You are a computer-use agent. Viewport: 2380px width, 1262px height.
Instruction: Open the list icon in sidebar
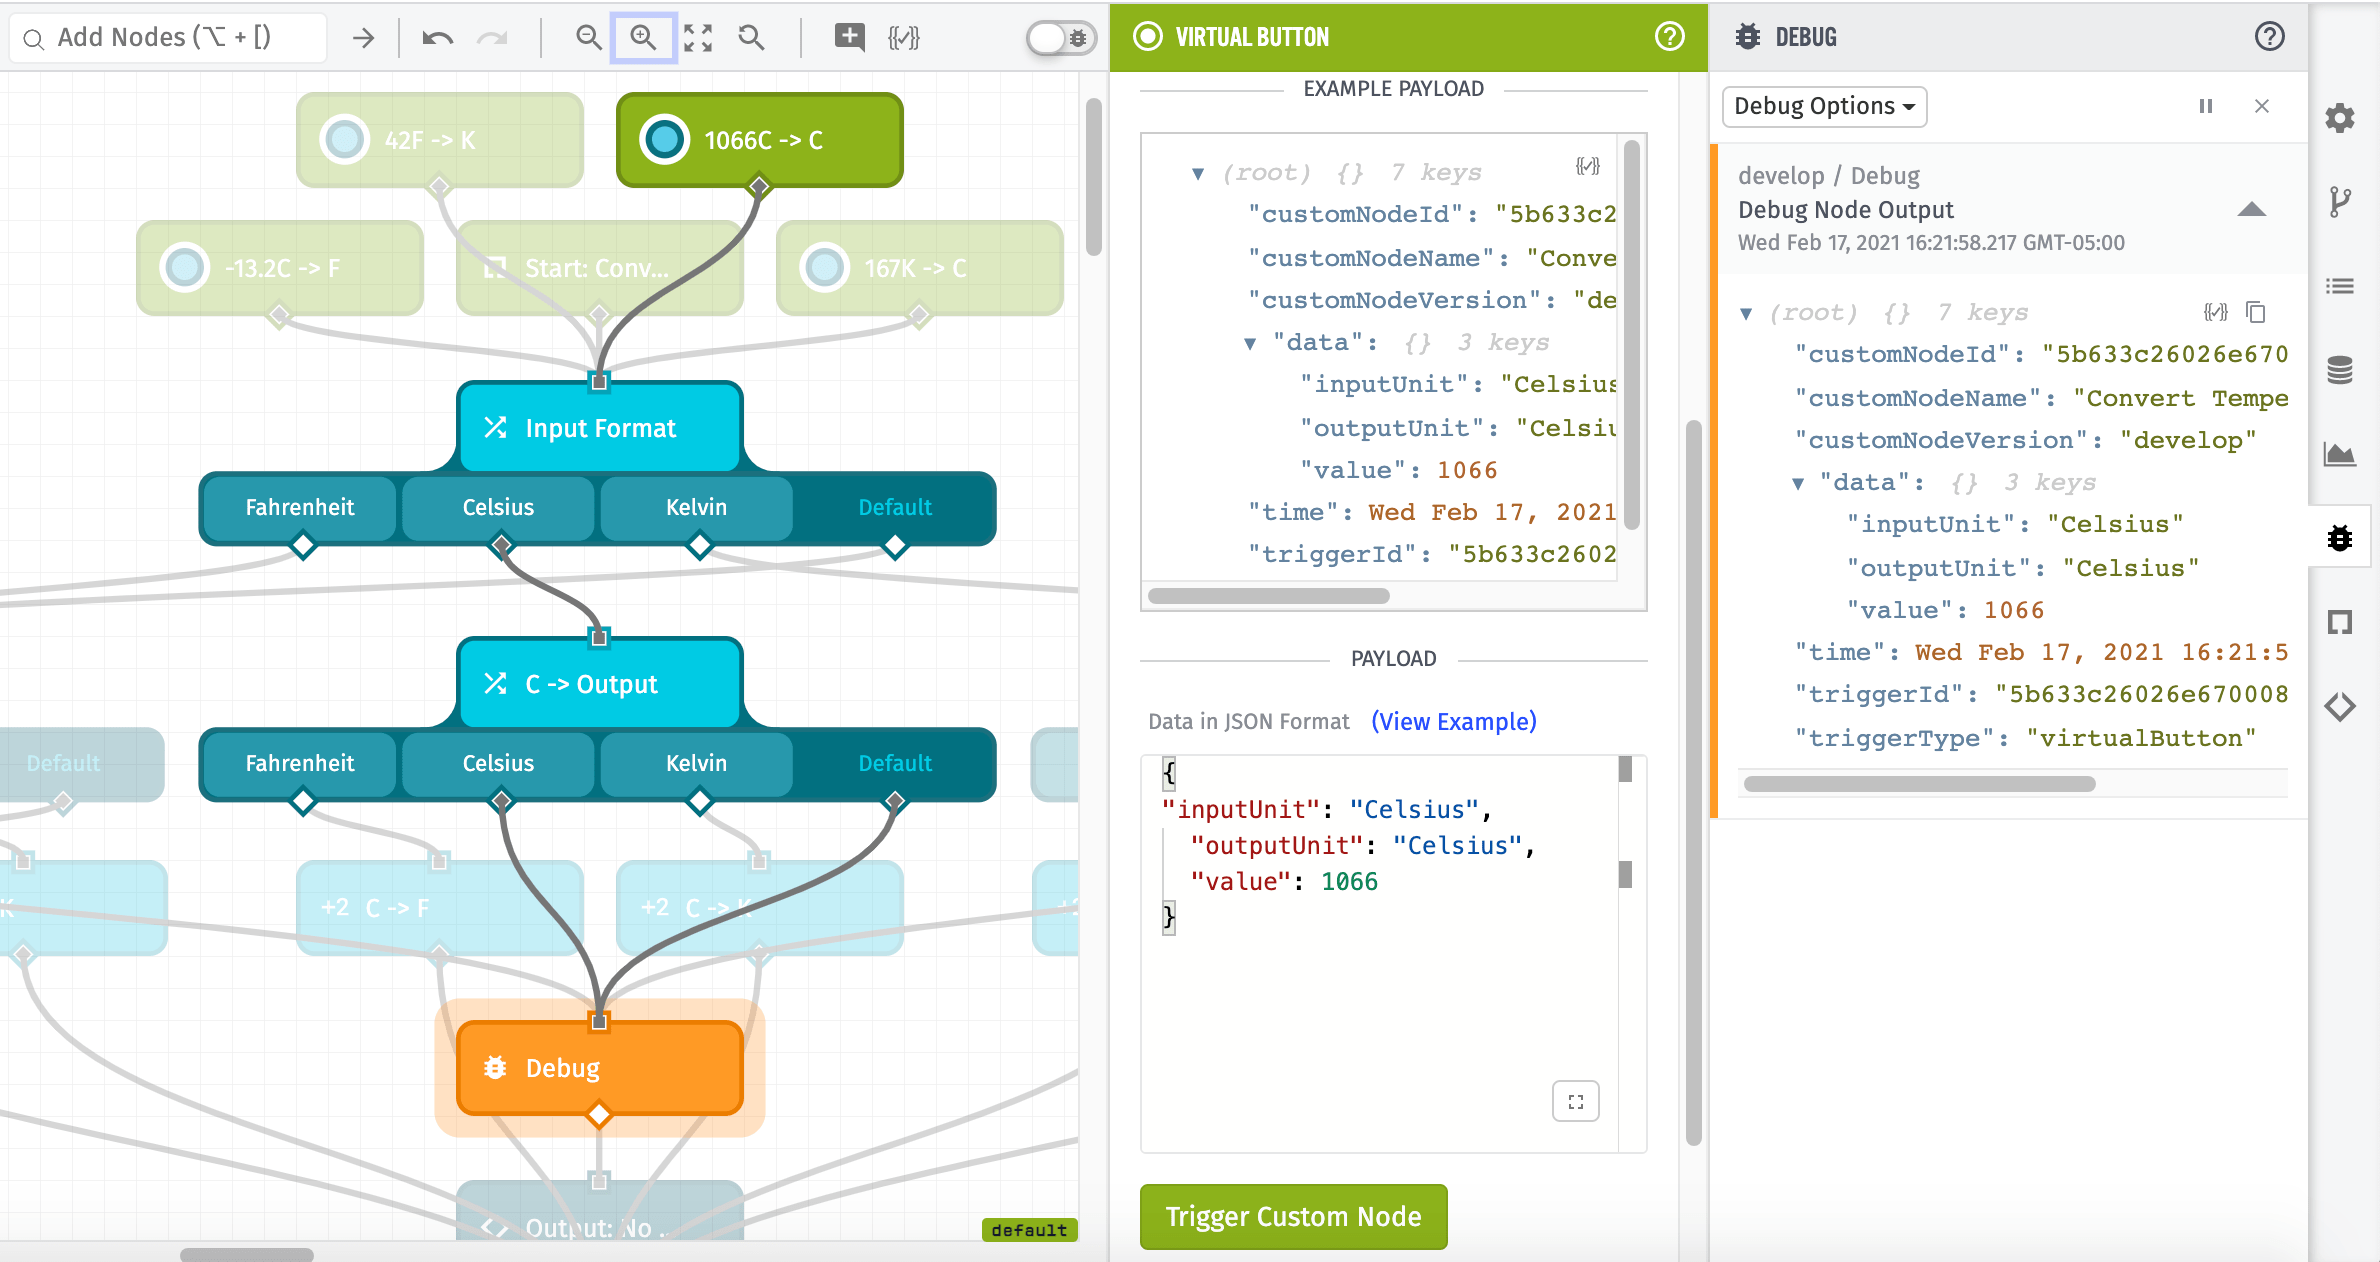2339,287
